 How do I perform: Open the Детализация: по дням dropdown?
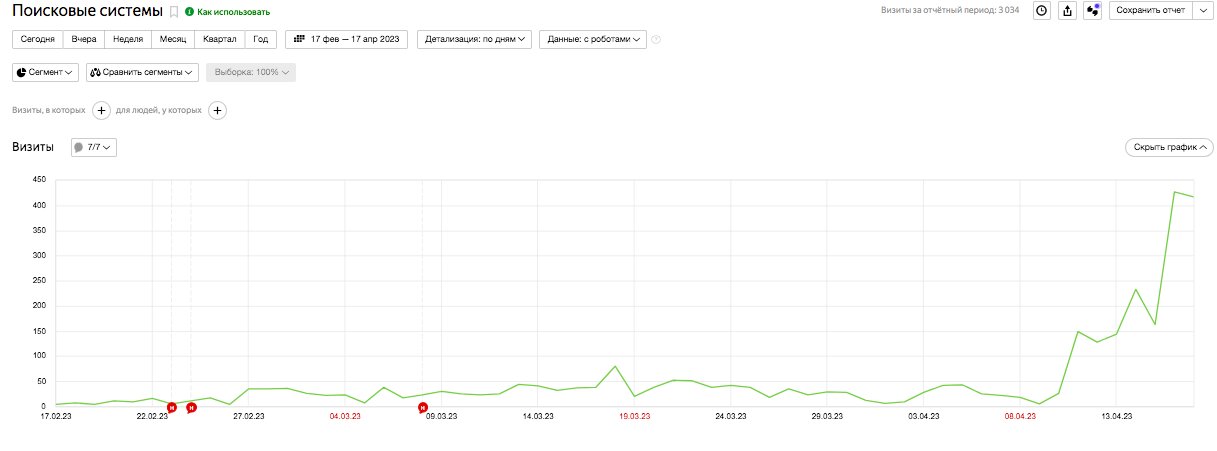[x=473, y=40]
